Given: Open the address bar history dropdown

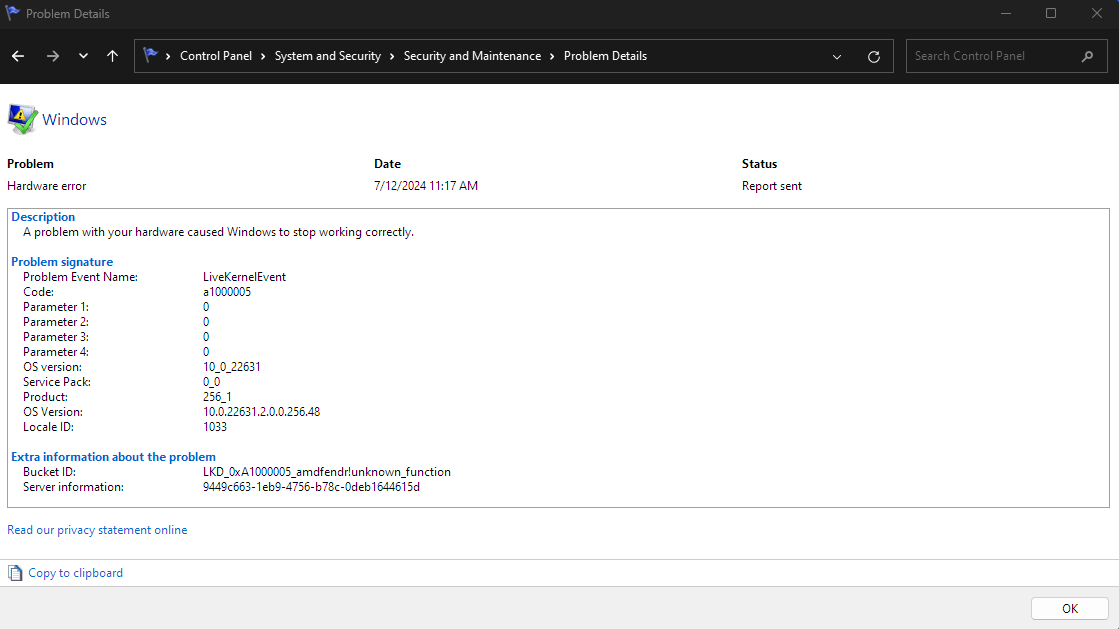Looking at the screenshot, I should (x=837, y=56).
